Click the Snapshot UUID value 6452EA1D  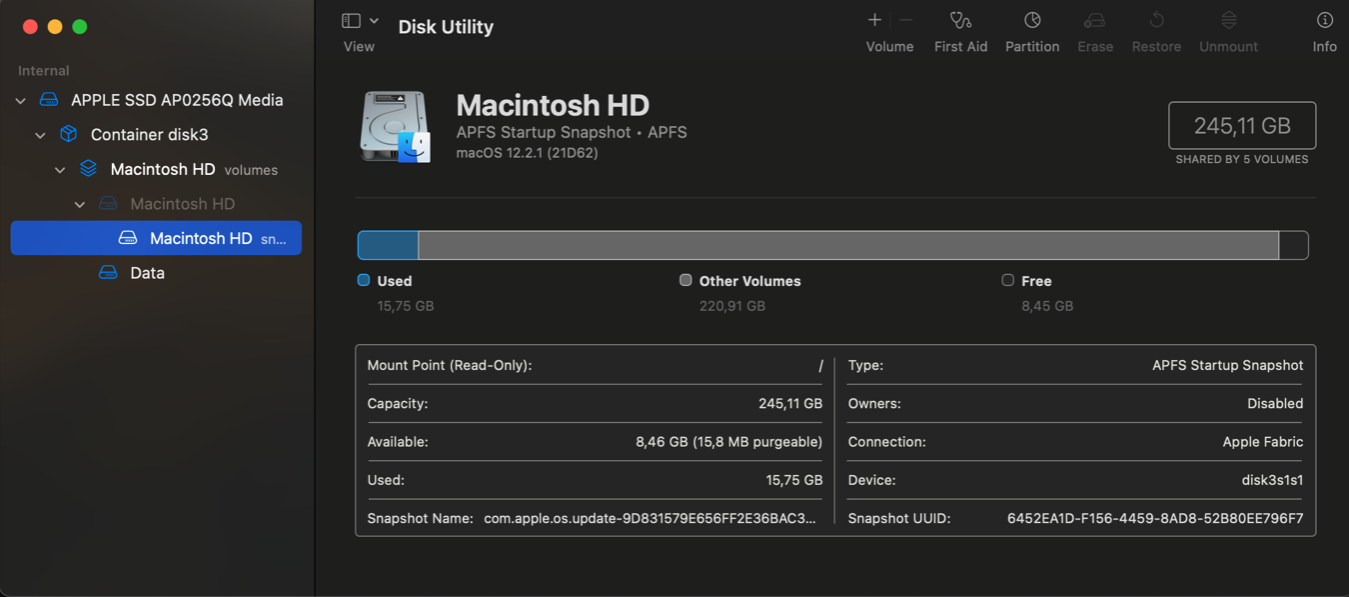pos(1155,518)
